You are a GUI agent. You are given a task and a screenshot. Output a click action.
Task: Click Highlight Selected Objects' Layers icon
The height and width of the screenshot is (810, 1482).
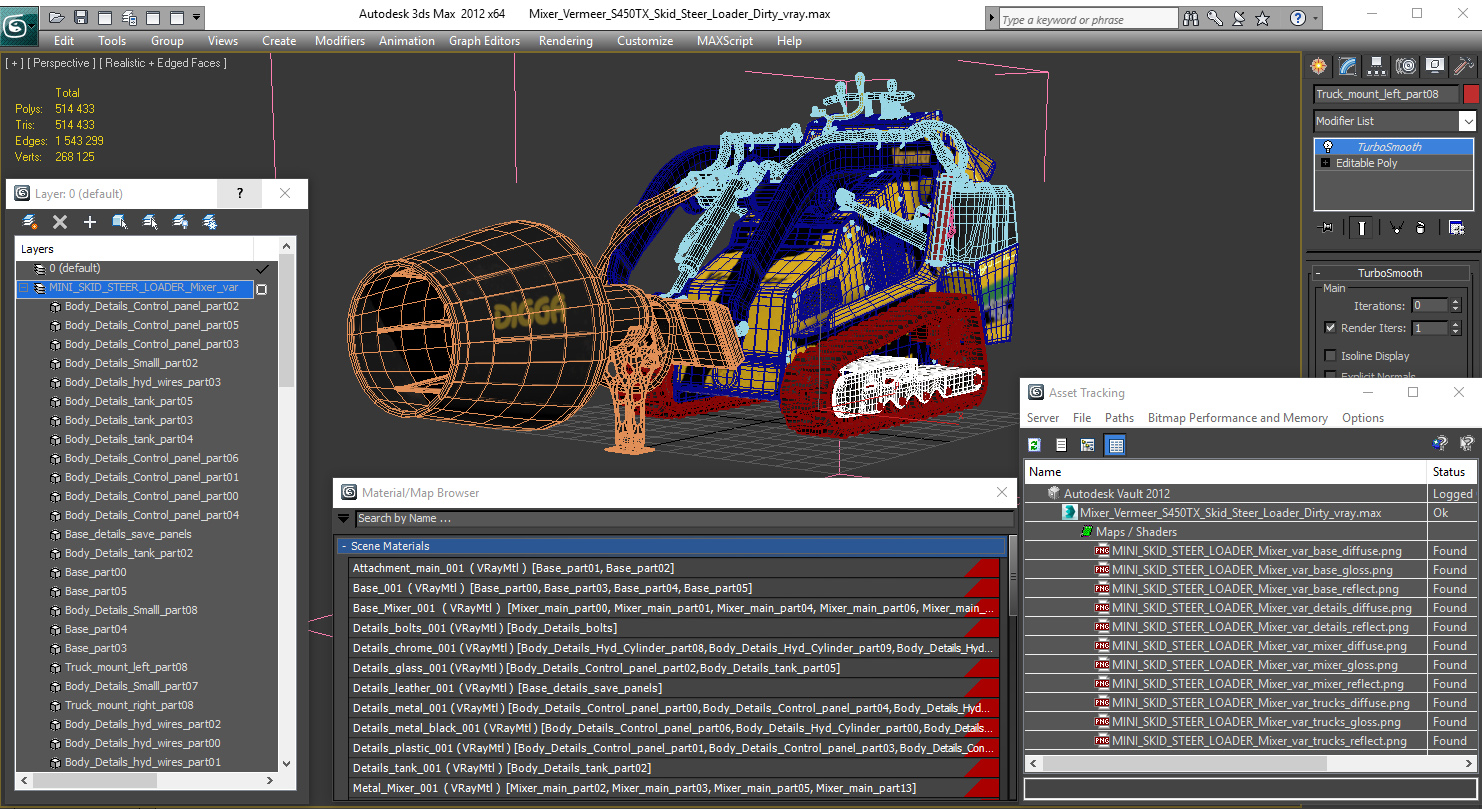point(150,222)
